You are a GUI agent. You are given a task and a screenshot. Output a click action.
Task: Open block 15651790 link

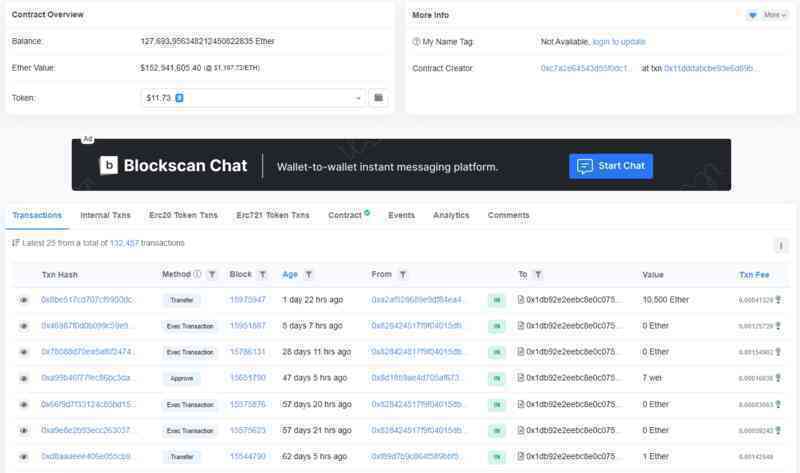(247, 378)
